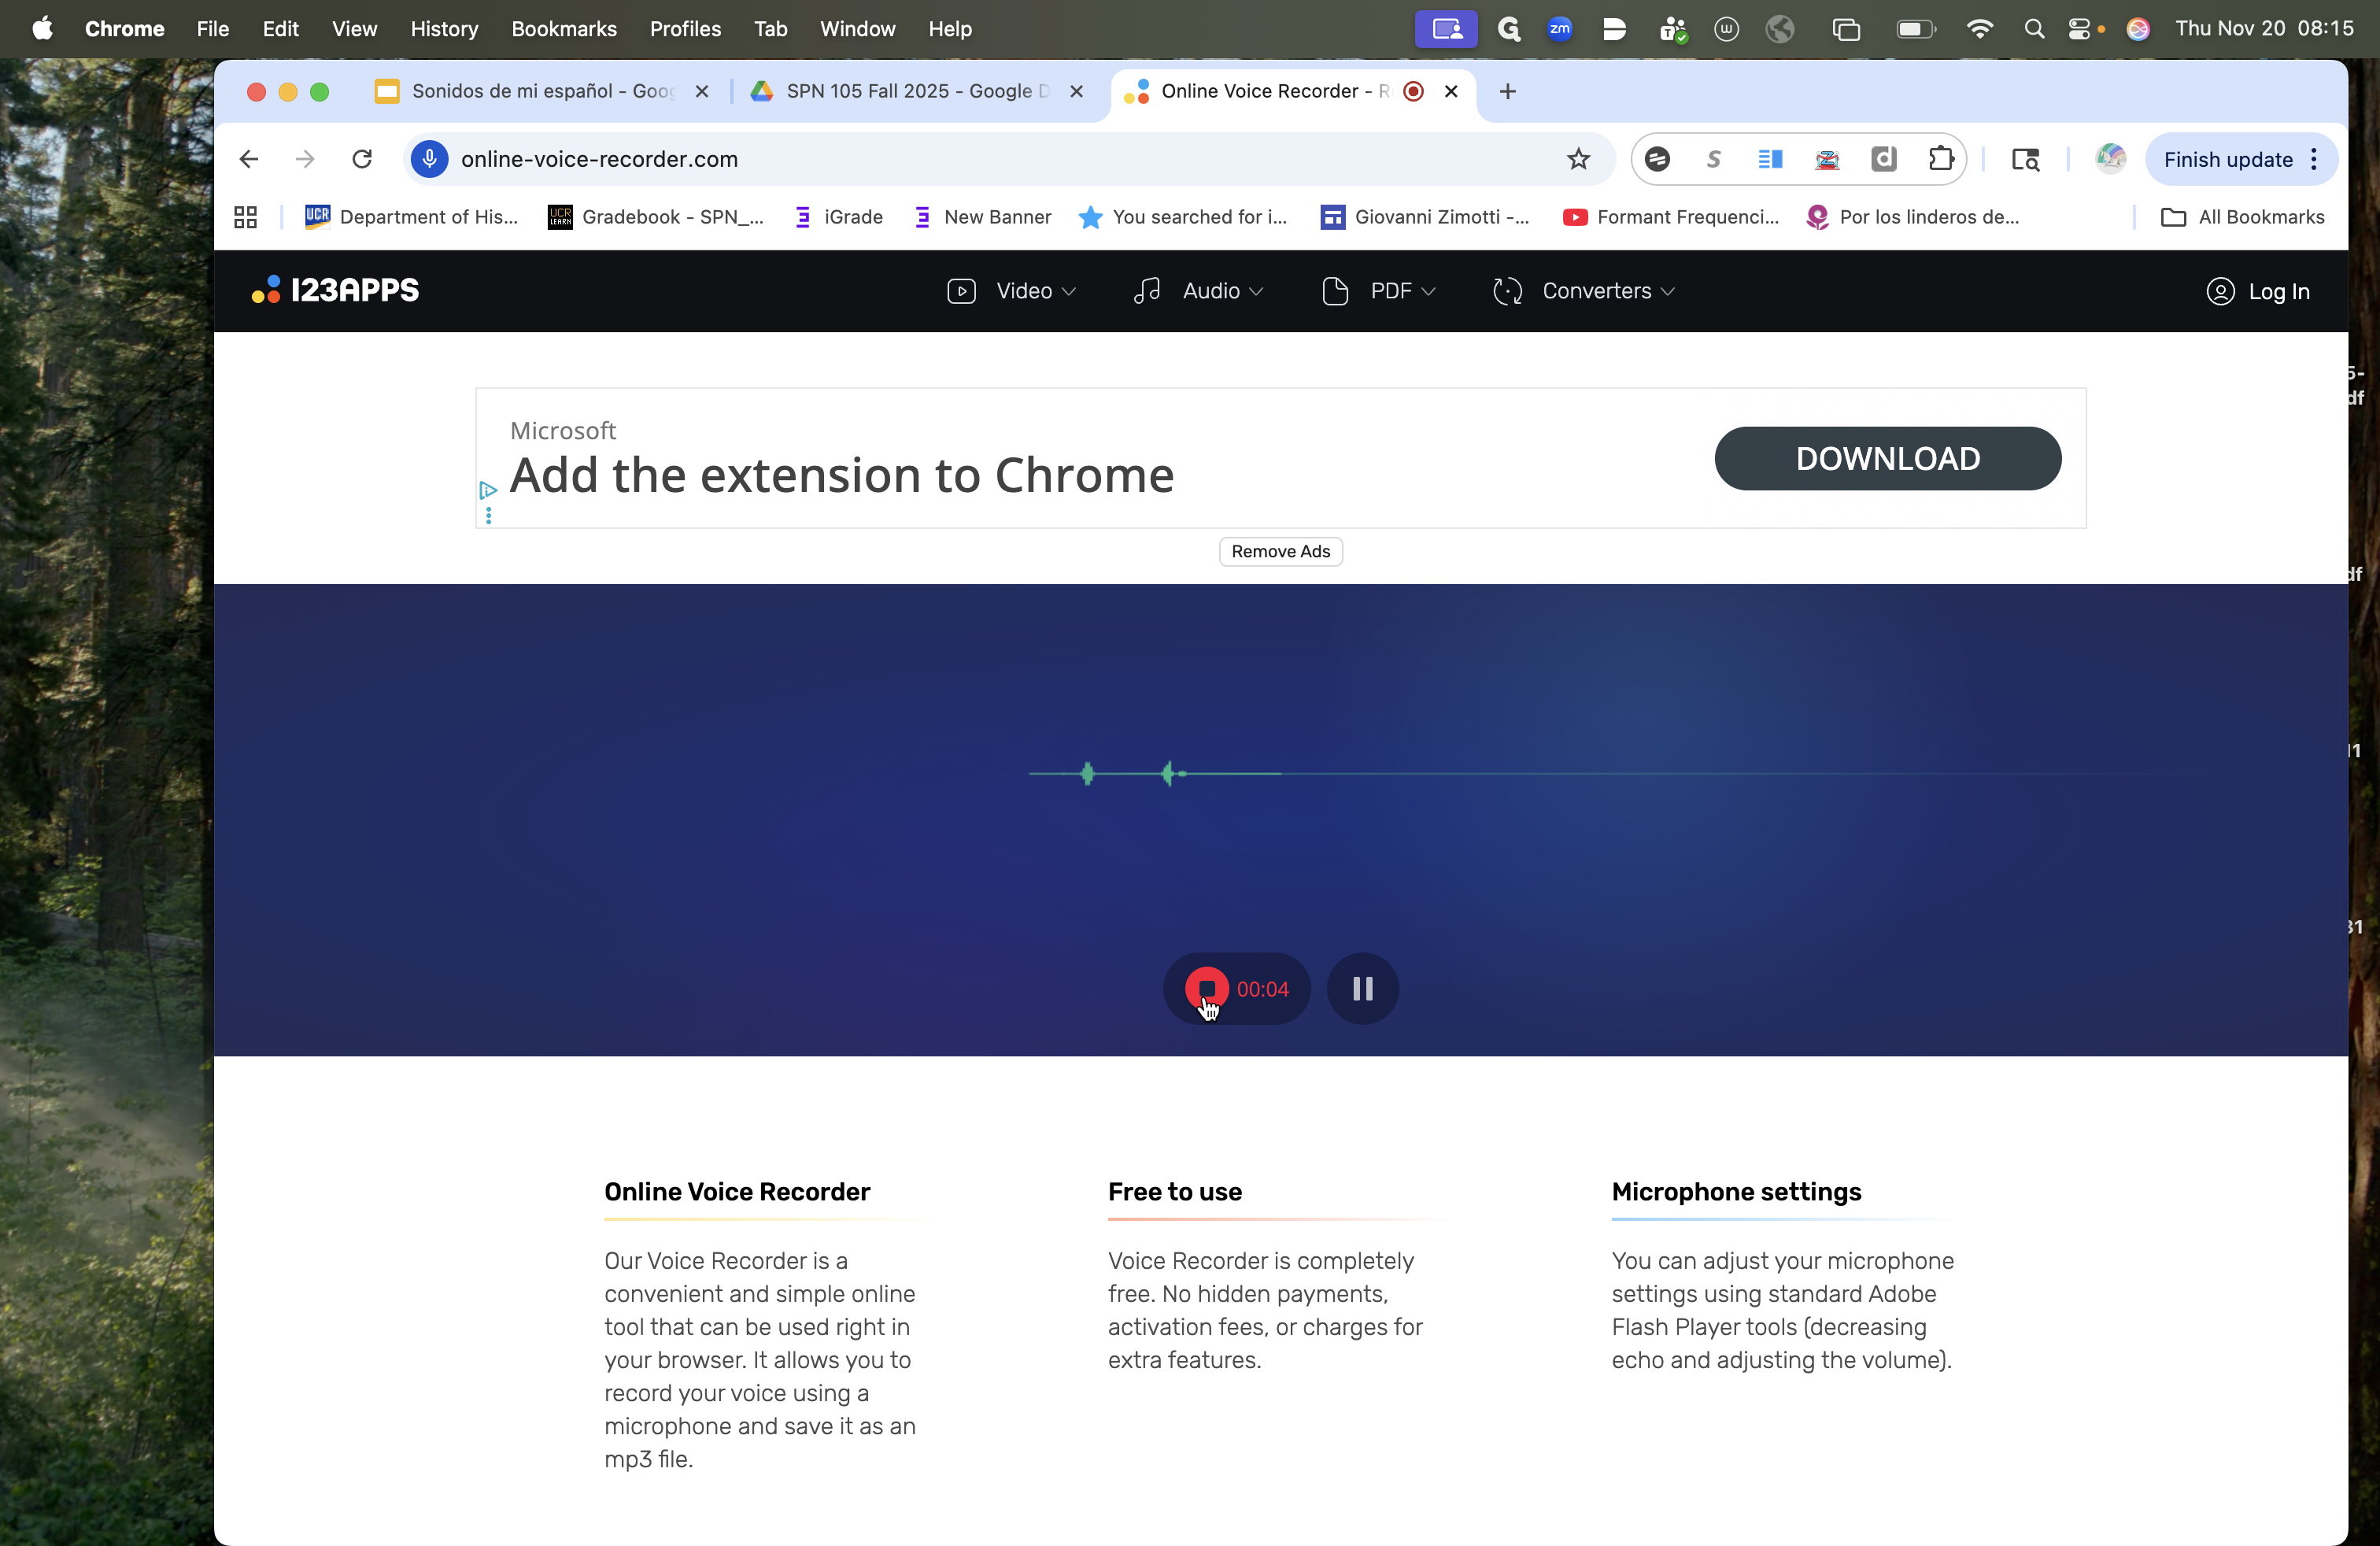Screen dimensions: 2380x1546
Task: Open the Chrome extensions puzzle icon
Action: [x=1940, y=159]
